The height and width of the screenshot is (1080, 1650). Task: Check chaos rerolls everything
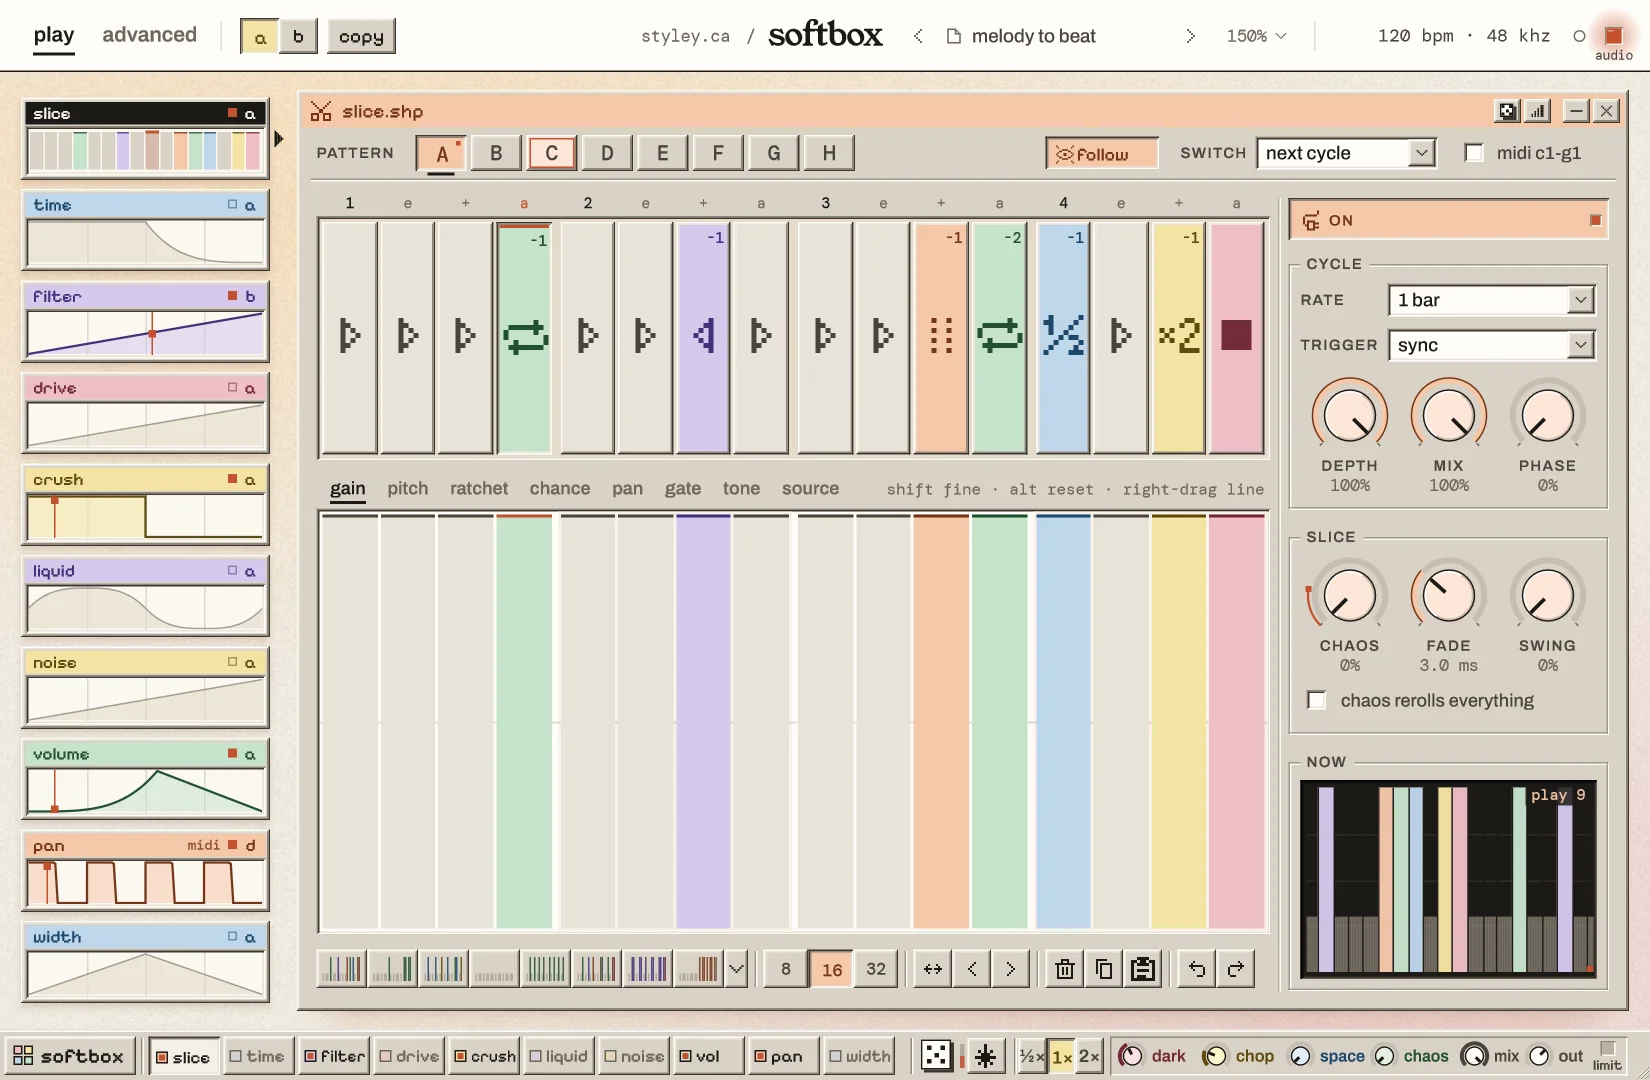[x=1317, y=700]
